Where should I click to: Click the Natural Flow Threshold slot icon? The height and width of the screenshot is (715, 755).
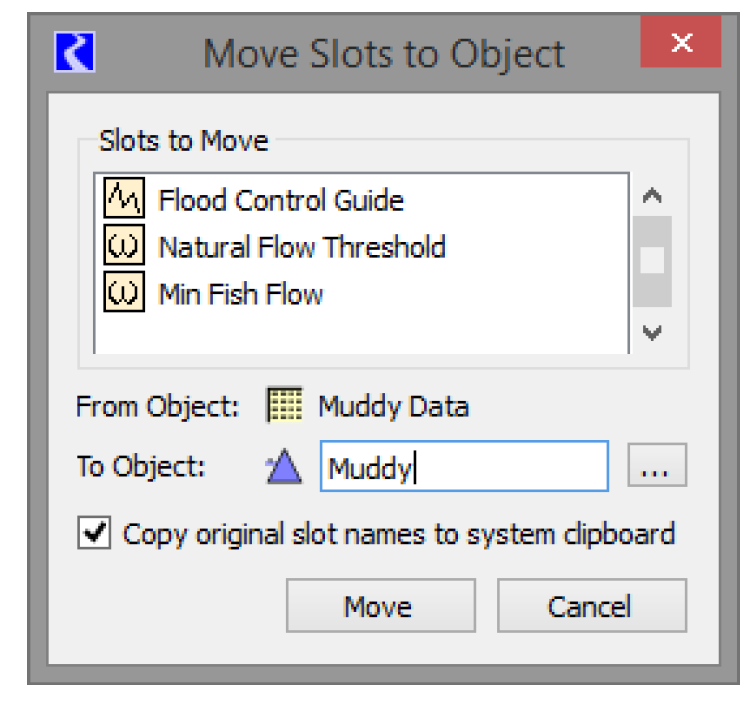(123, 247)
